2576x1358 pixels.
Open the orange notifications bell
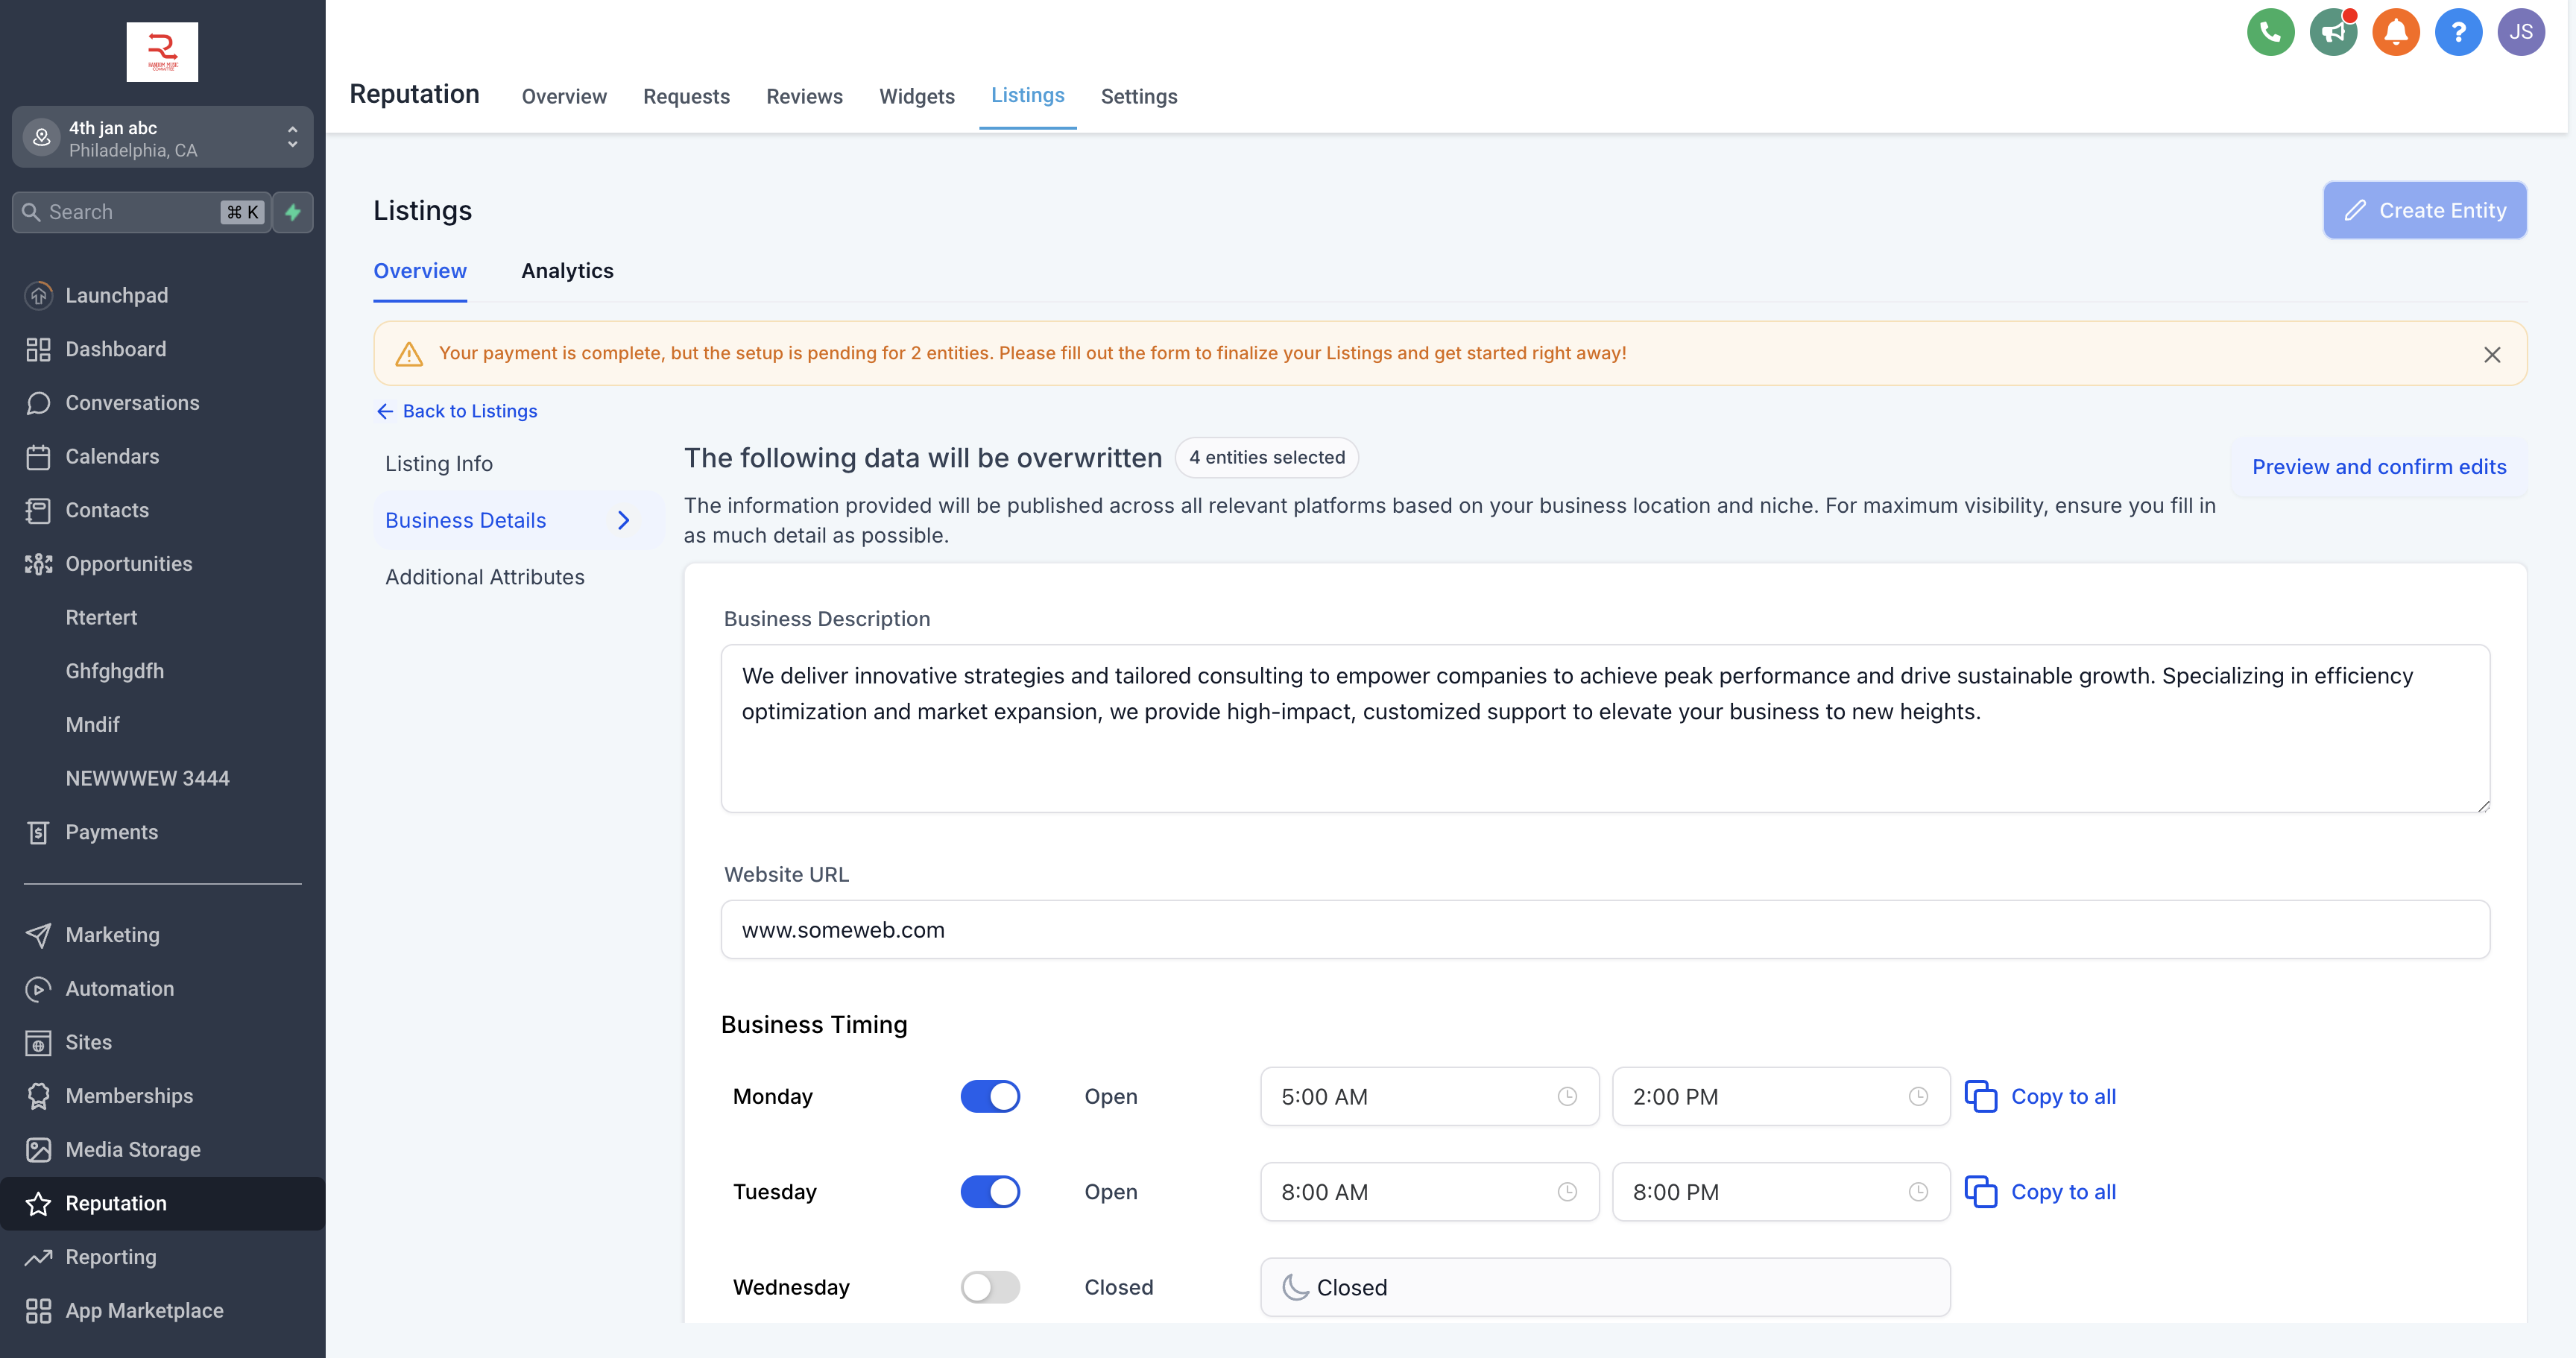pyautogui.click(x=2396, y=32)
